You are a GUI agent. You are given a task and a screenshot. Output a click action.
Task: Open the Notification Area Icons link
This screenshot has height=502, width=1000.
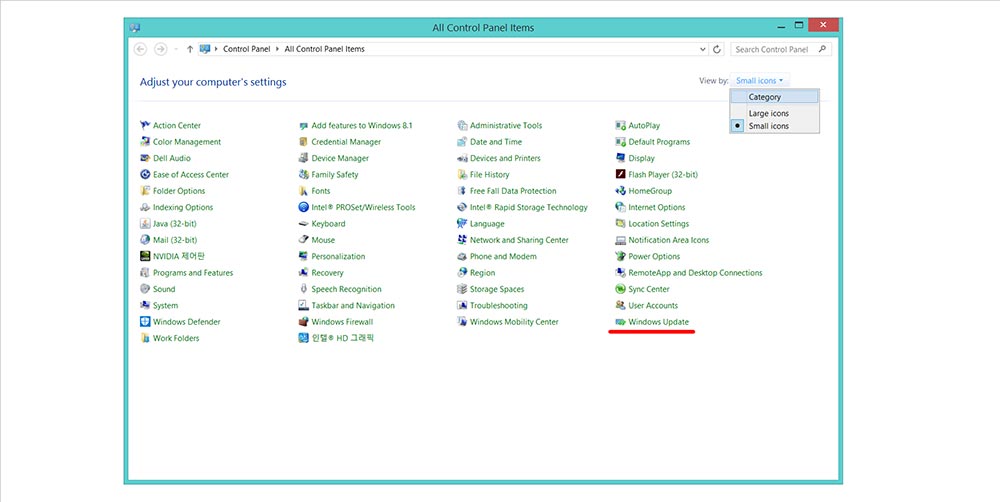point(668,240)
